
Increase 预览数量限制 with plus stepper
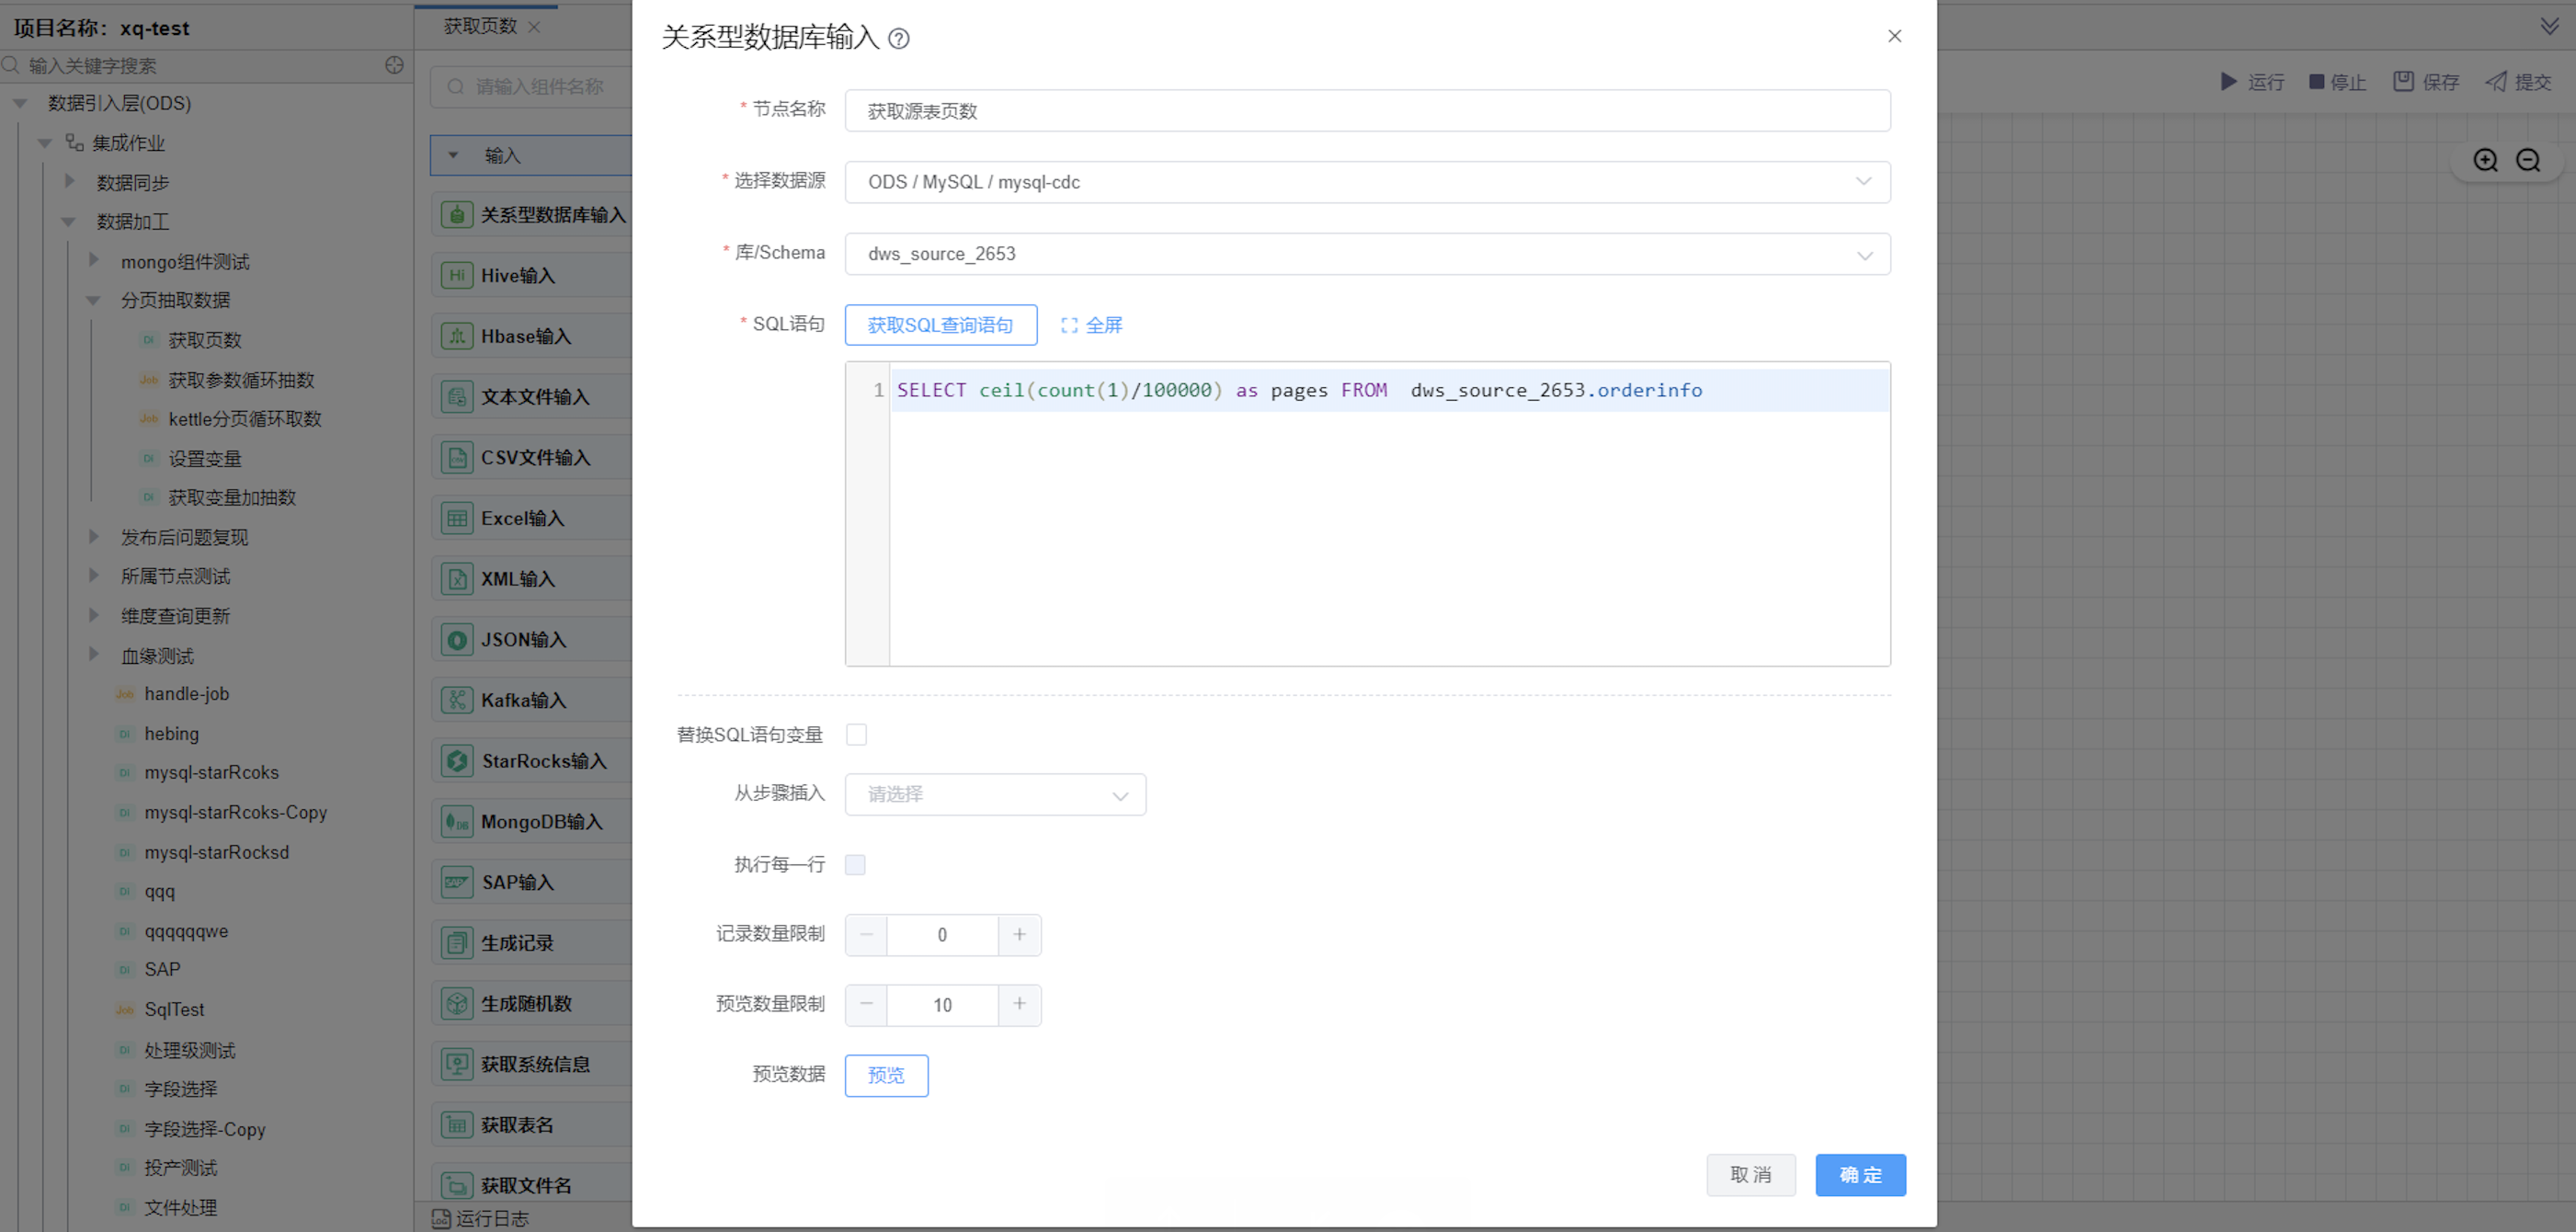click(1019, 1004)
